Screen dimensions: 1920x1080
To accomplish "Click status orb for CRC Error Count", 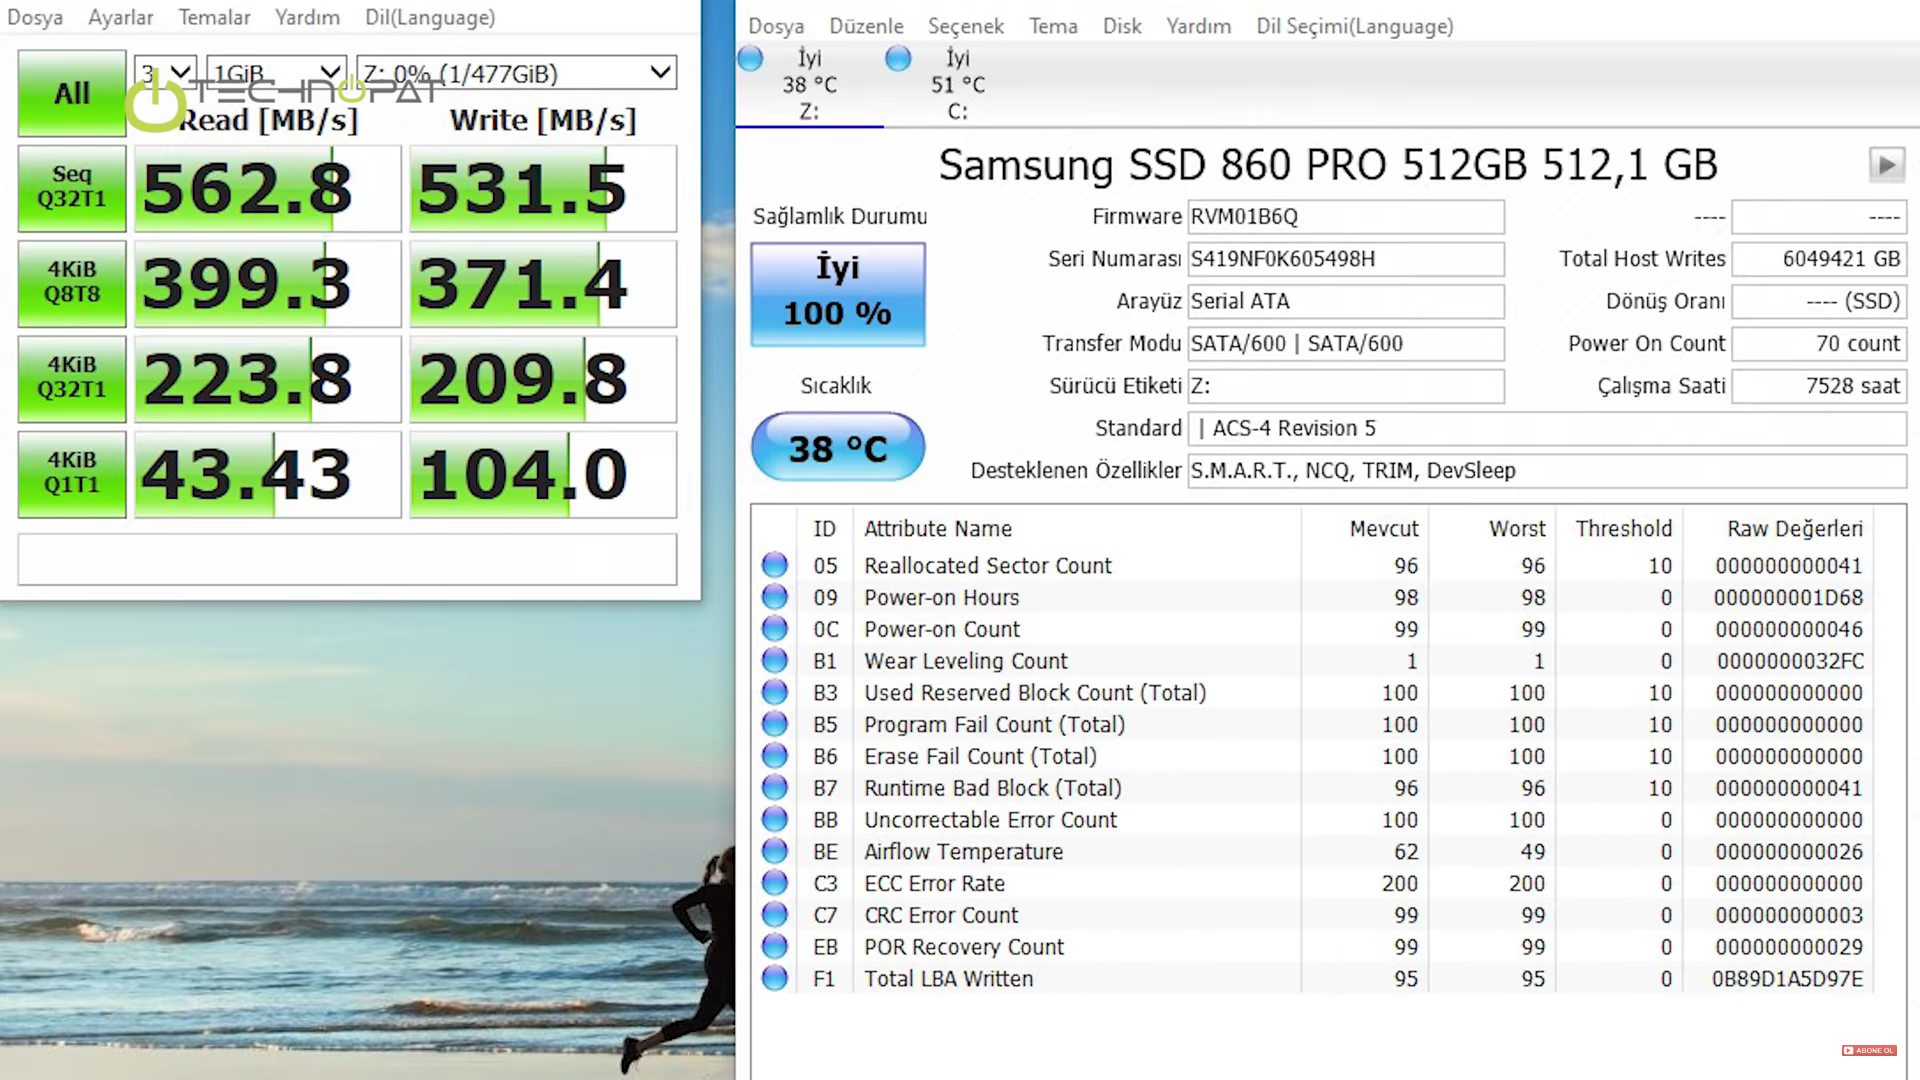I will coord(774,915).
